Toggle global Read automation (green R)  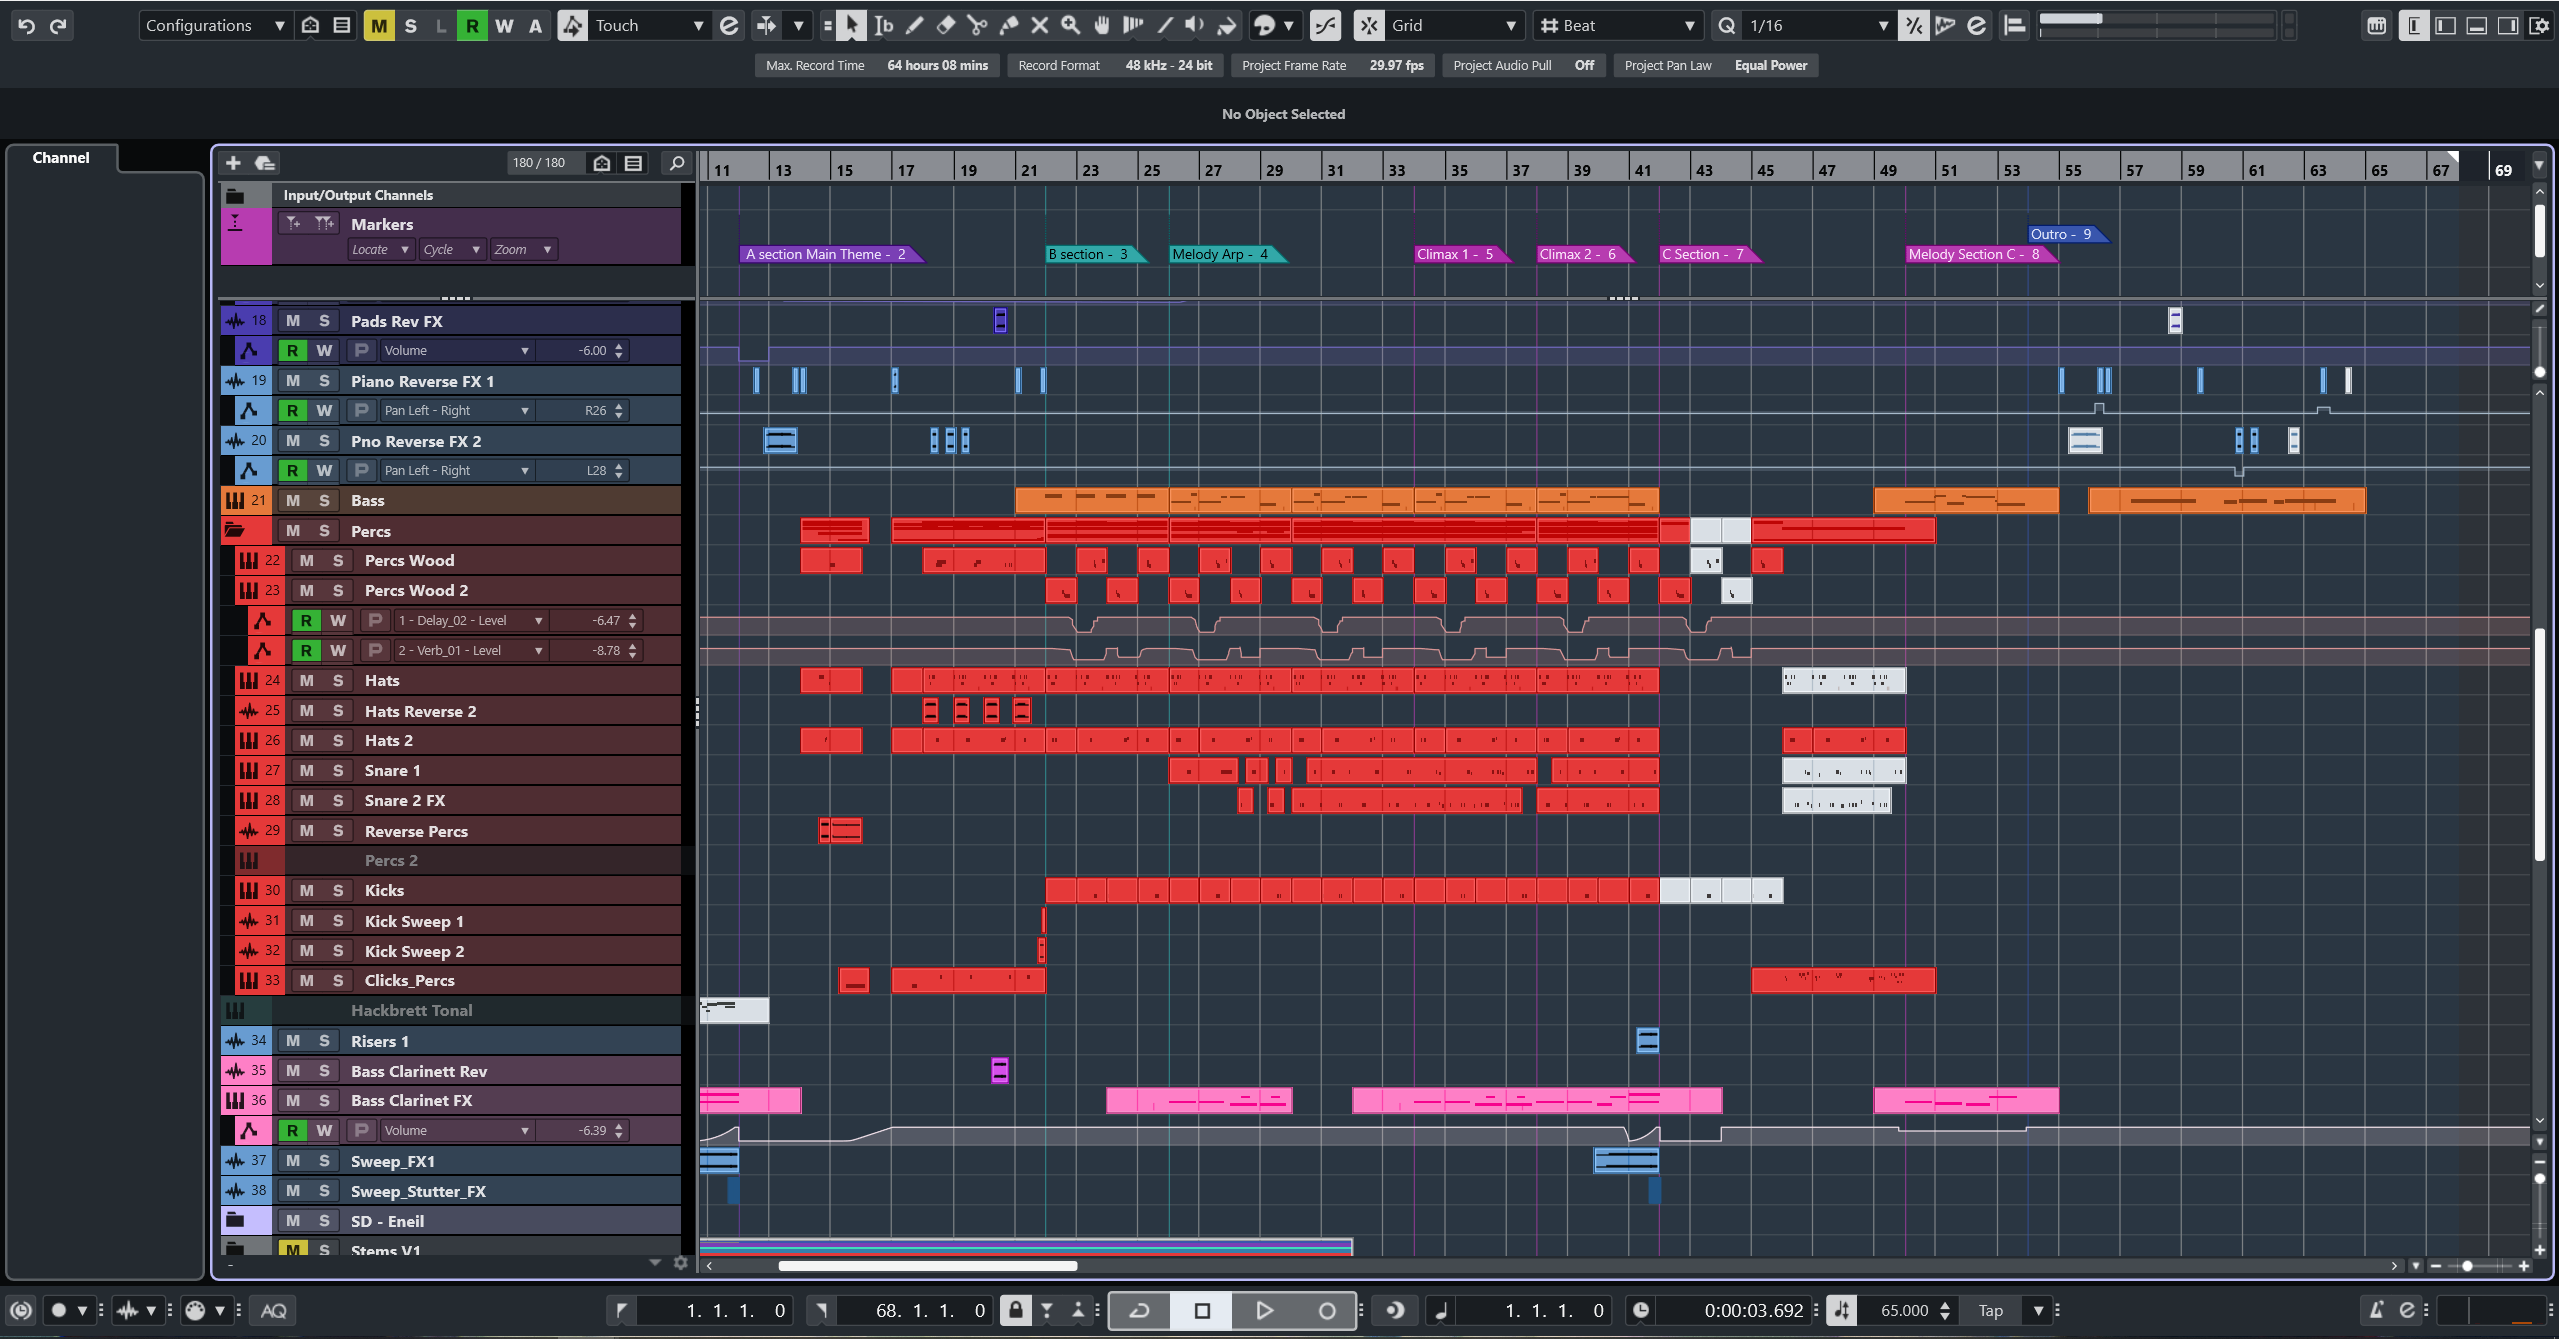472,26
